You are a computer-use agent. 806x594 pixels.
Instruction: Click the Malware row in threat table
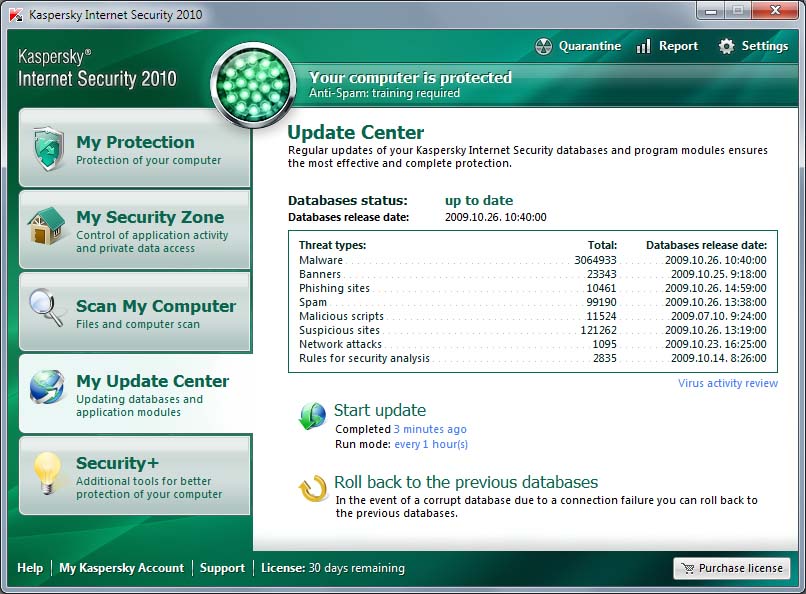pyautogui.click(x=533, y=260)
